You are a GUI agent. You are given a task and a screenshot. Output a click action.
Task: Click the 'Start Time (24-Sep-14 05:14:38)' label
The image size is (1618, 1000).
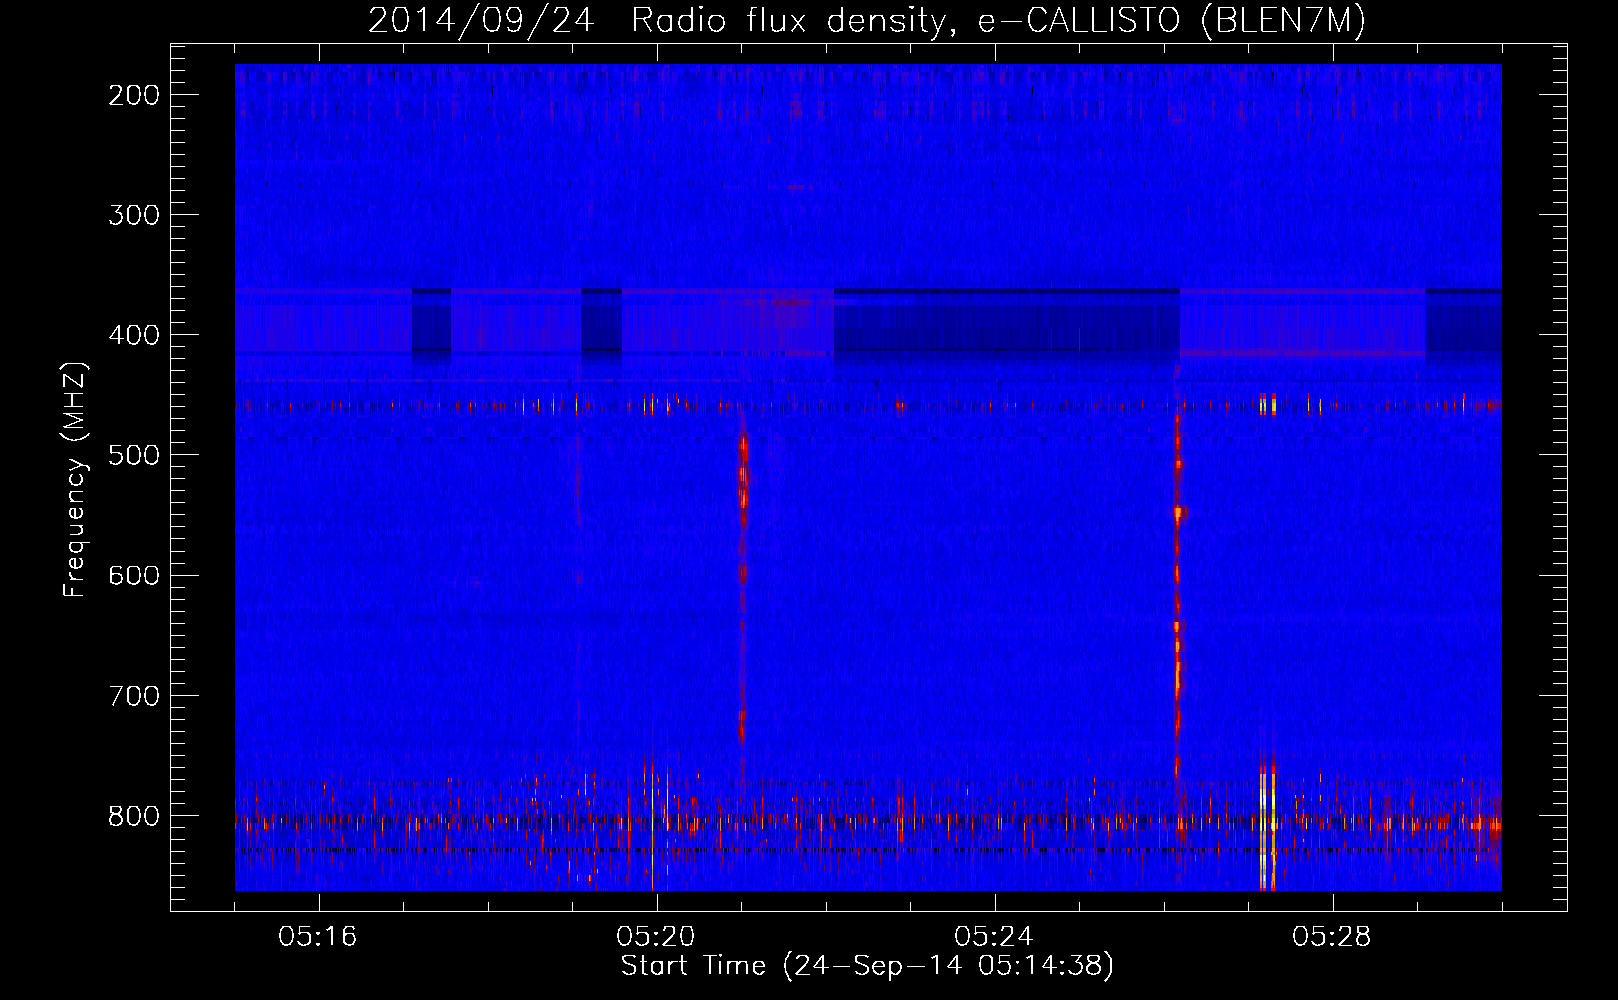867,966
